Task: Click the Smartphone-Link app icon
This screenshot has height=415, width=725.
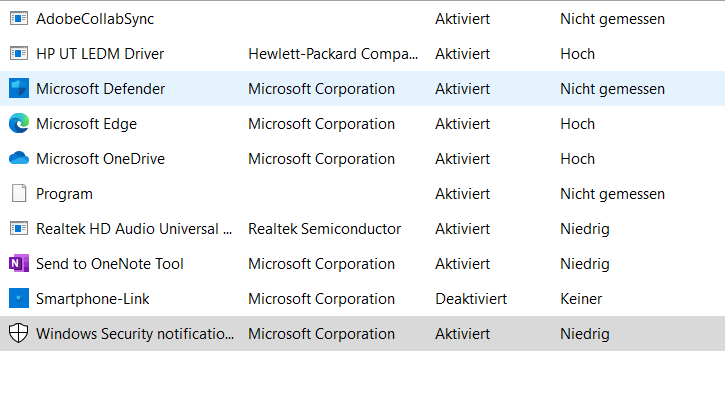Action: pos(18,298)
